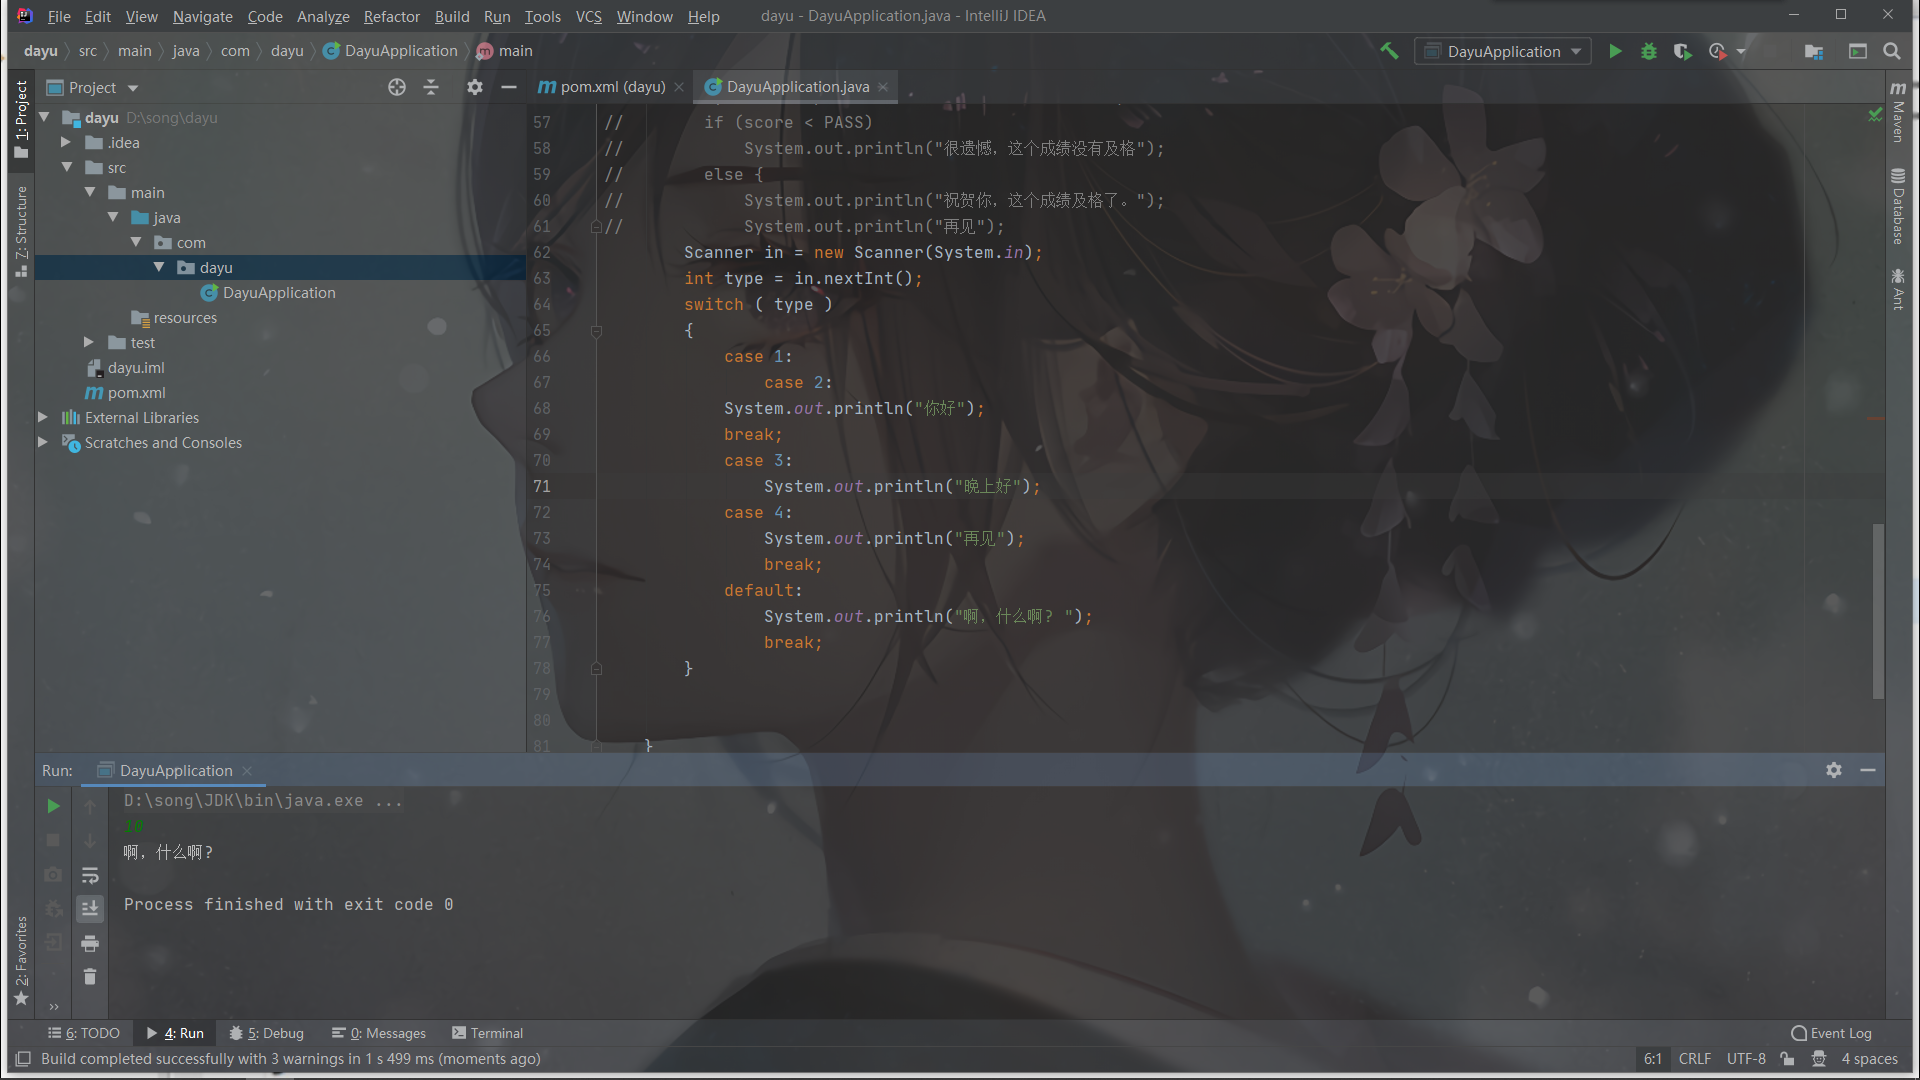Screen dimensions: 1920x1080
Task: Click the Build project hammer icon
Action: coord(1389,51)
